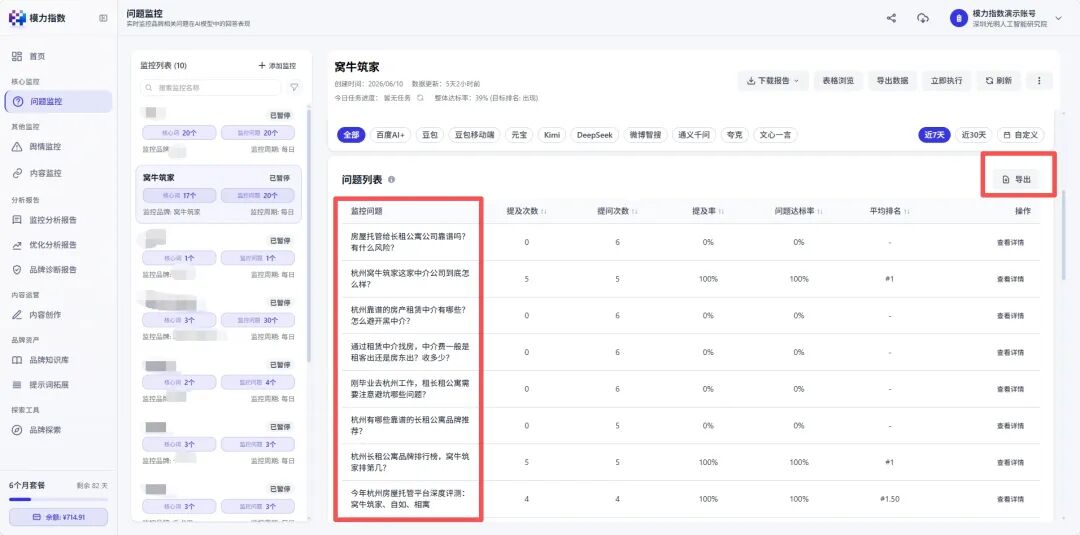
Task: Click 核心词 17个 pill in 窝牛筑家 card
Action: coord(180,196)
